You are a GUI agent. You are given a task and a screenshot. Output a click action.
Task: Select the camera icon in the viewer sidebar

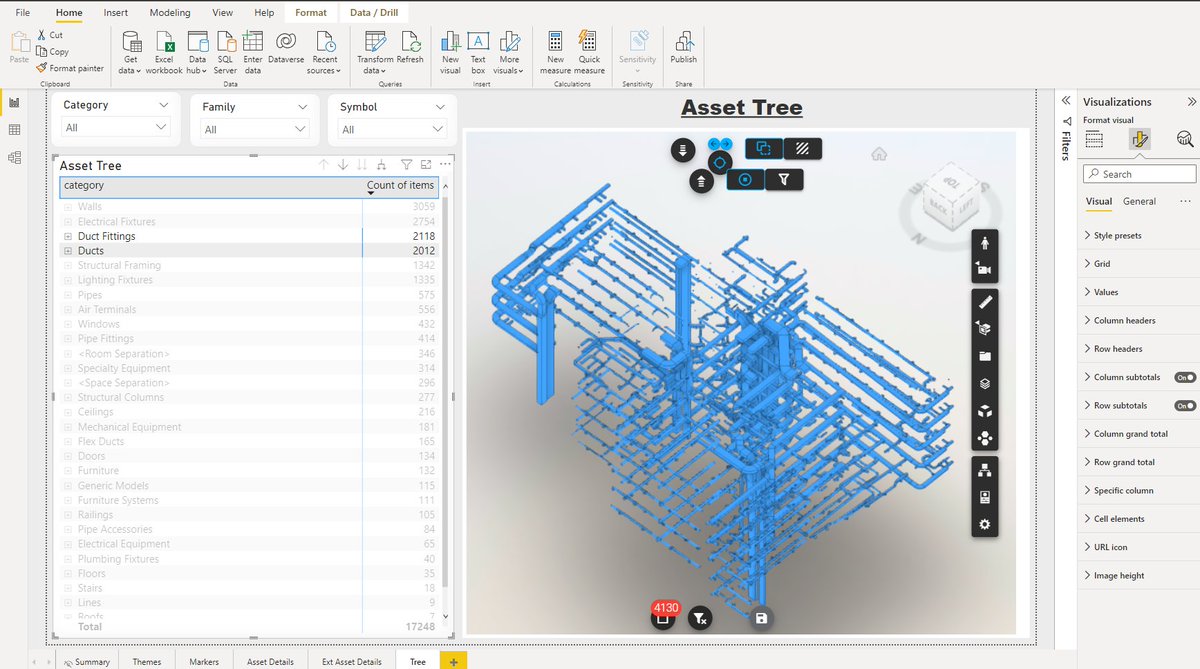pyautogui.click(x=985, y=268)
